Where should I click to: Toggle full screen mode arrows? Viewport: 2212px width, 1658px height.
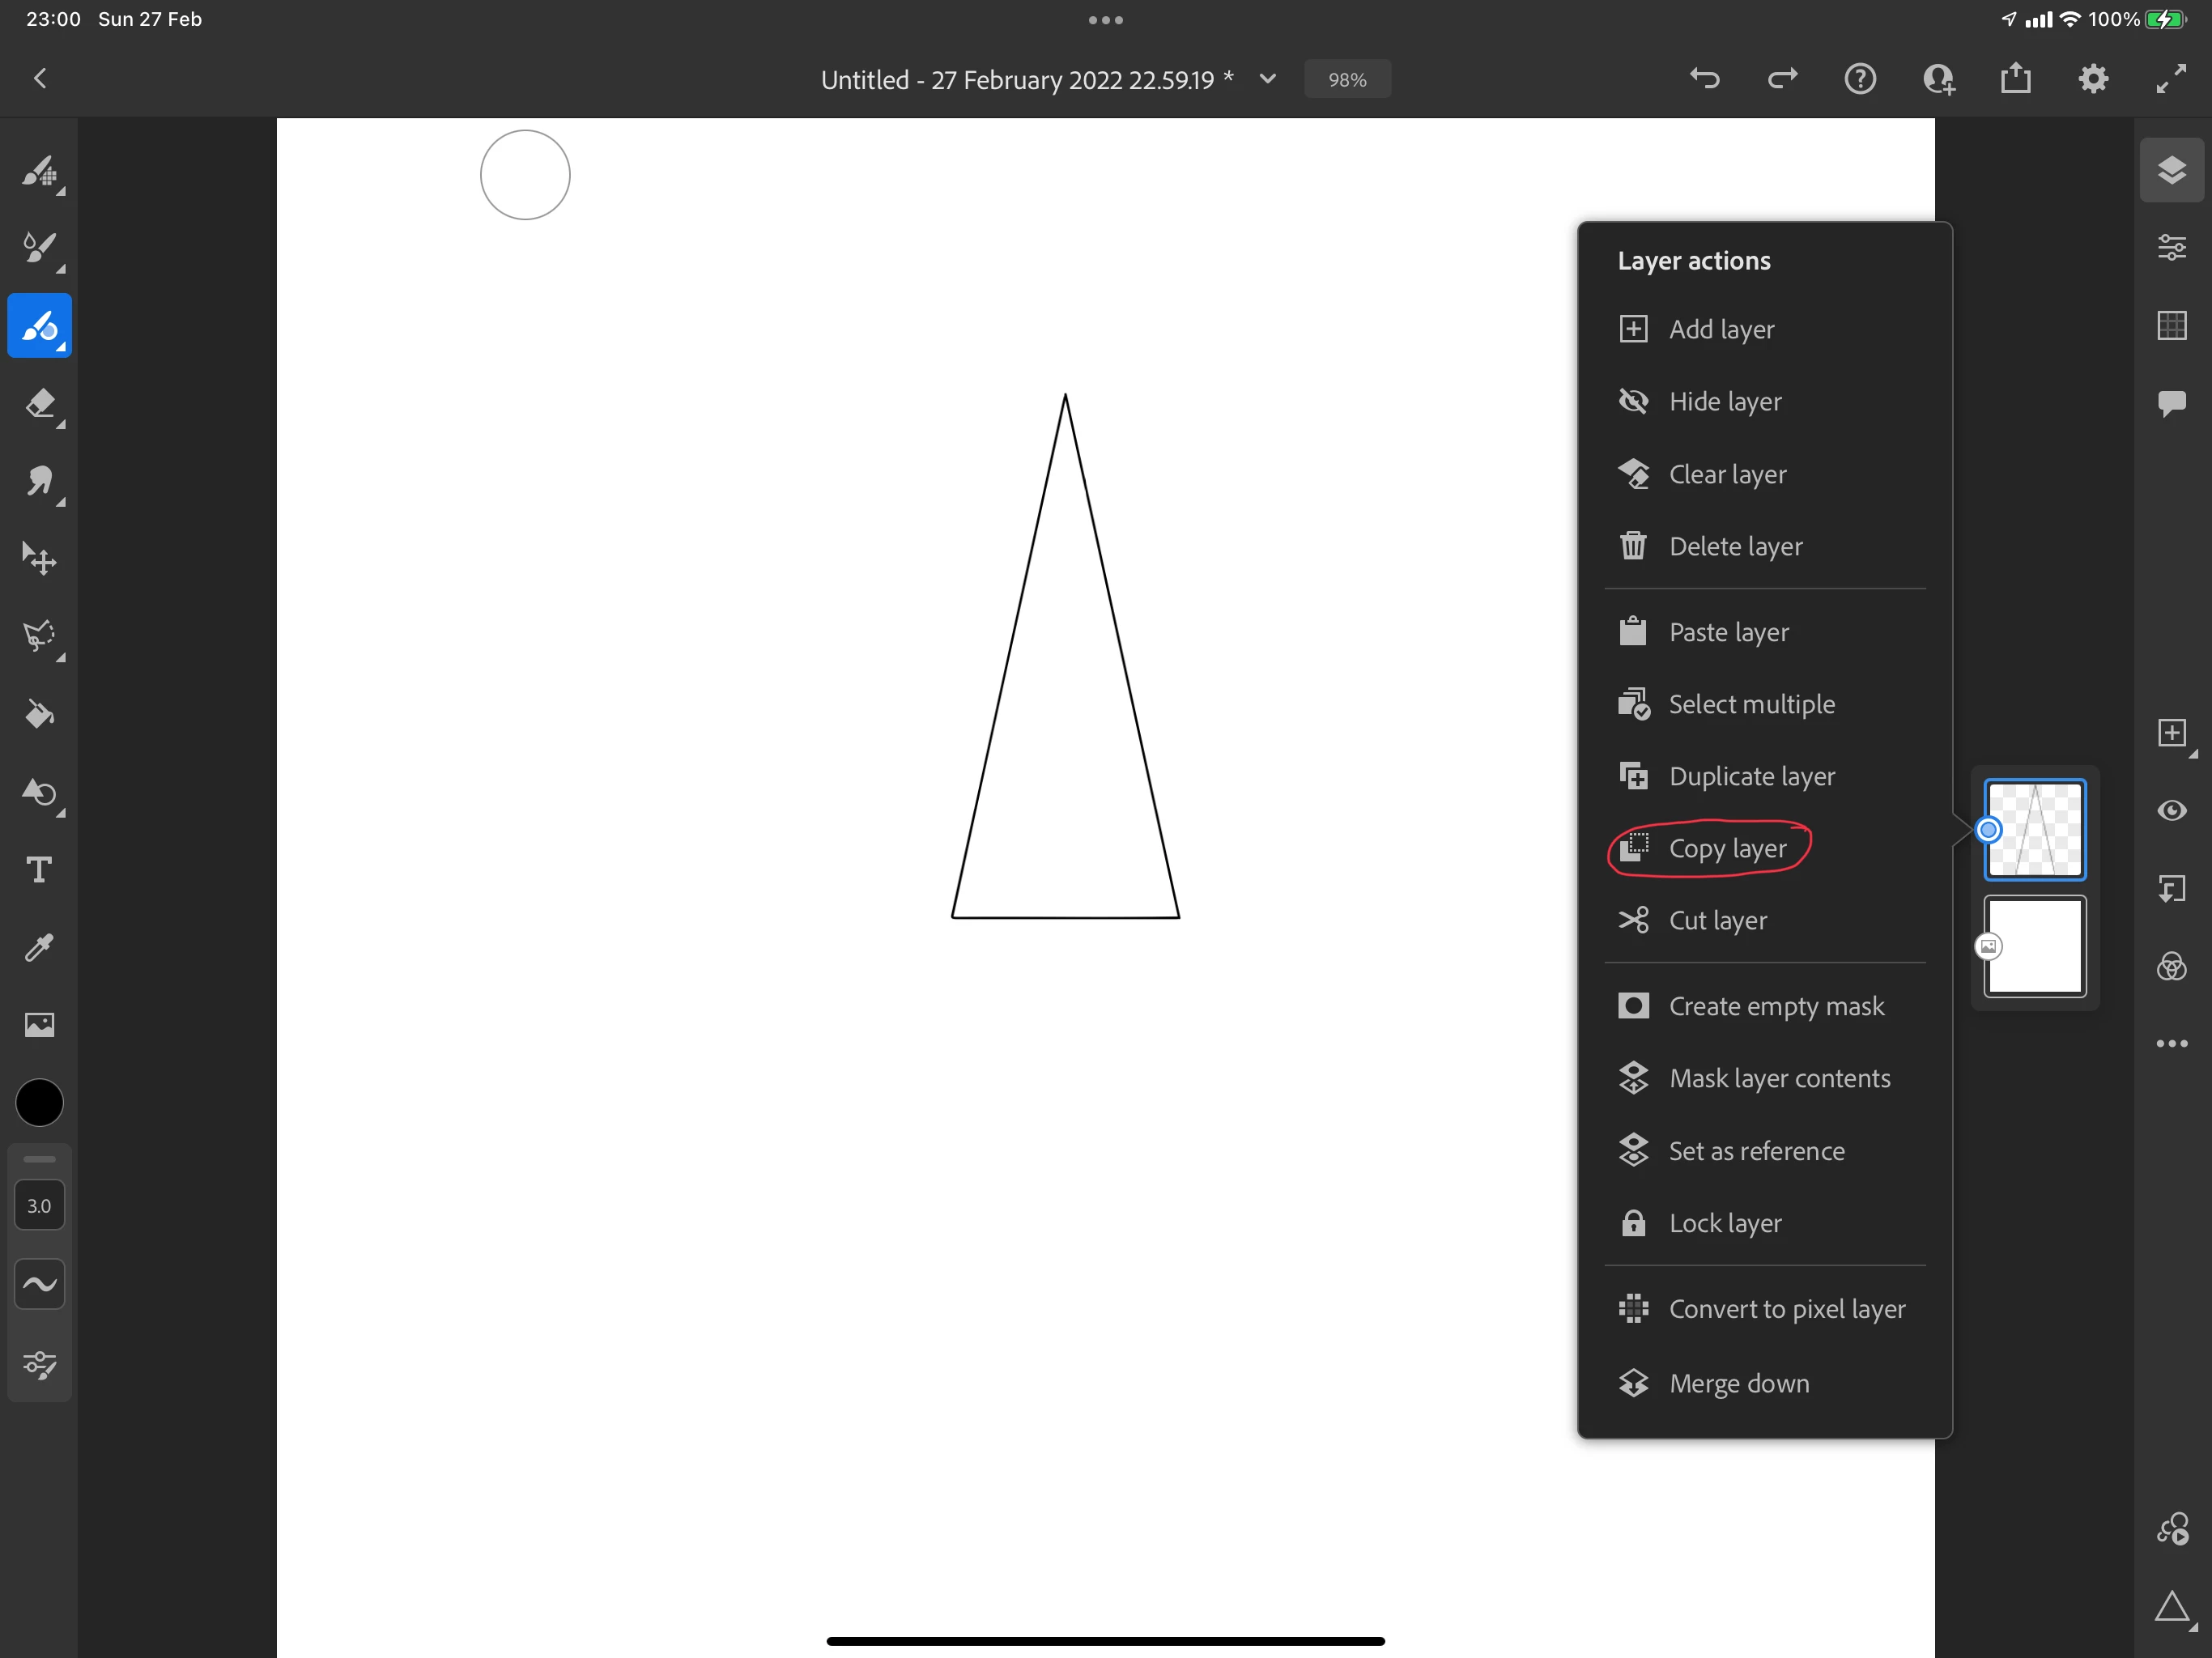2171,79
